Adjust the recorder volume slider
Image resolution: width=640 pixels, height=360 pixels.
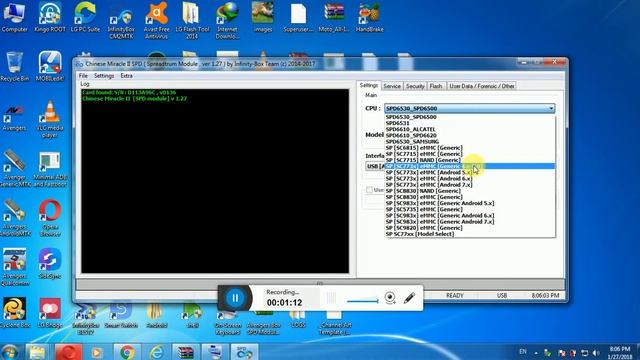pyautogui.click(x=362, y=301)
